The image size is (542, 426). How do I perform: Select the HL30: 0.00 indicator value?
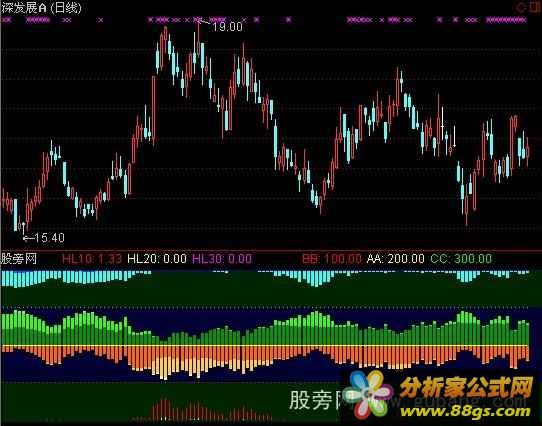coord(222,259)
